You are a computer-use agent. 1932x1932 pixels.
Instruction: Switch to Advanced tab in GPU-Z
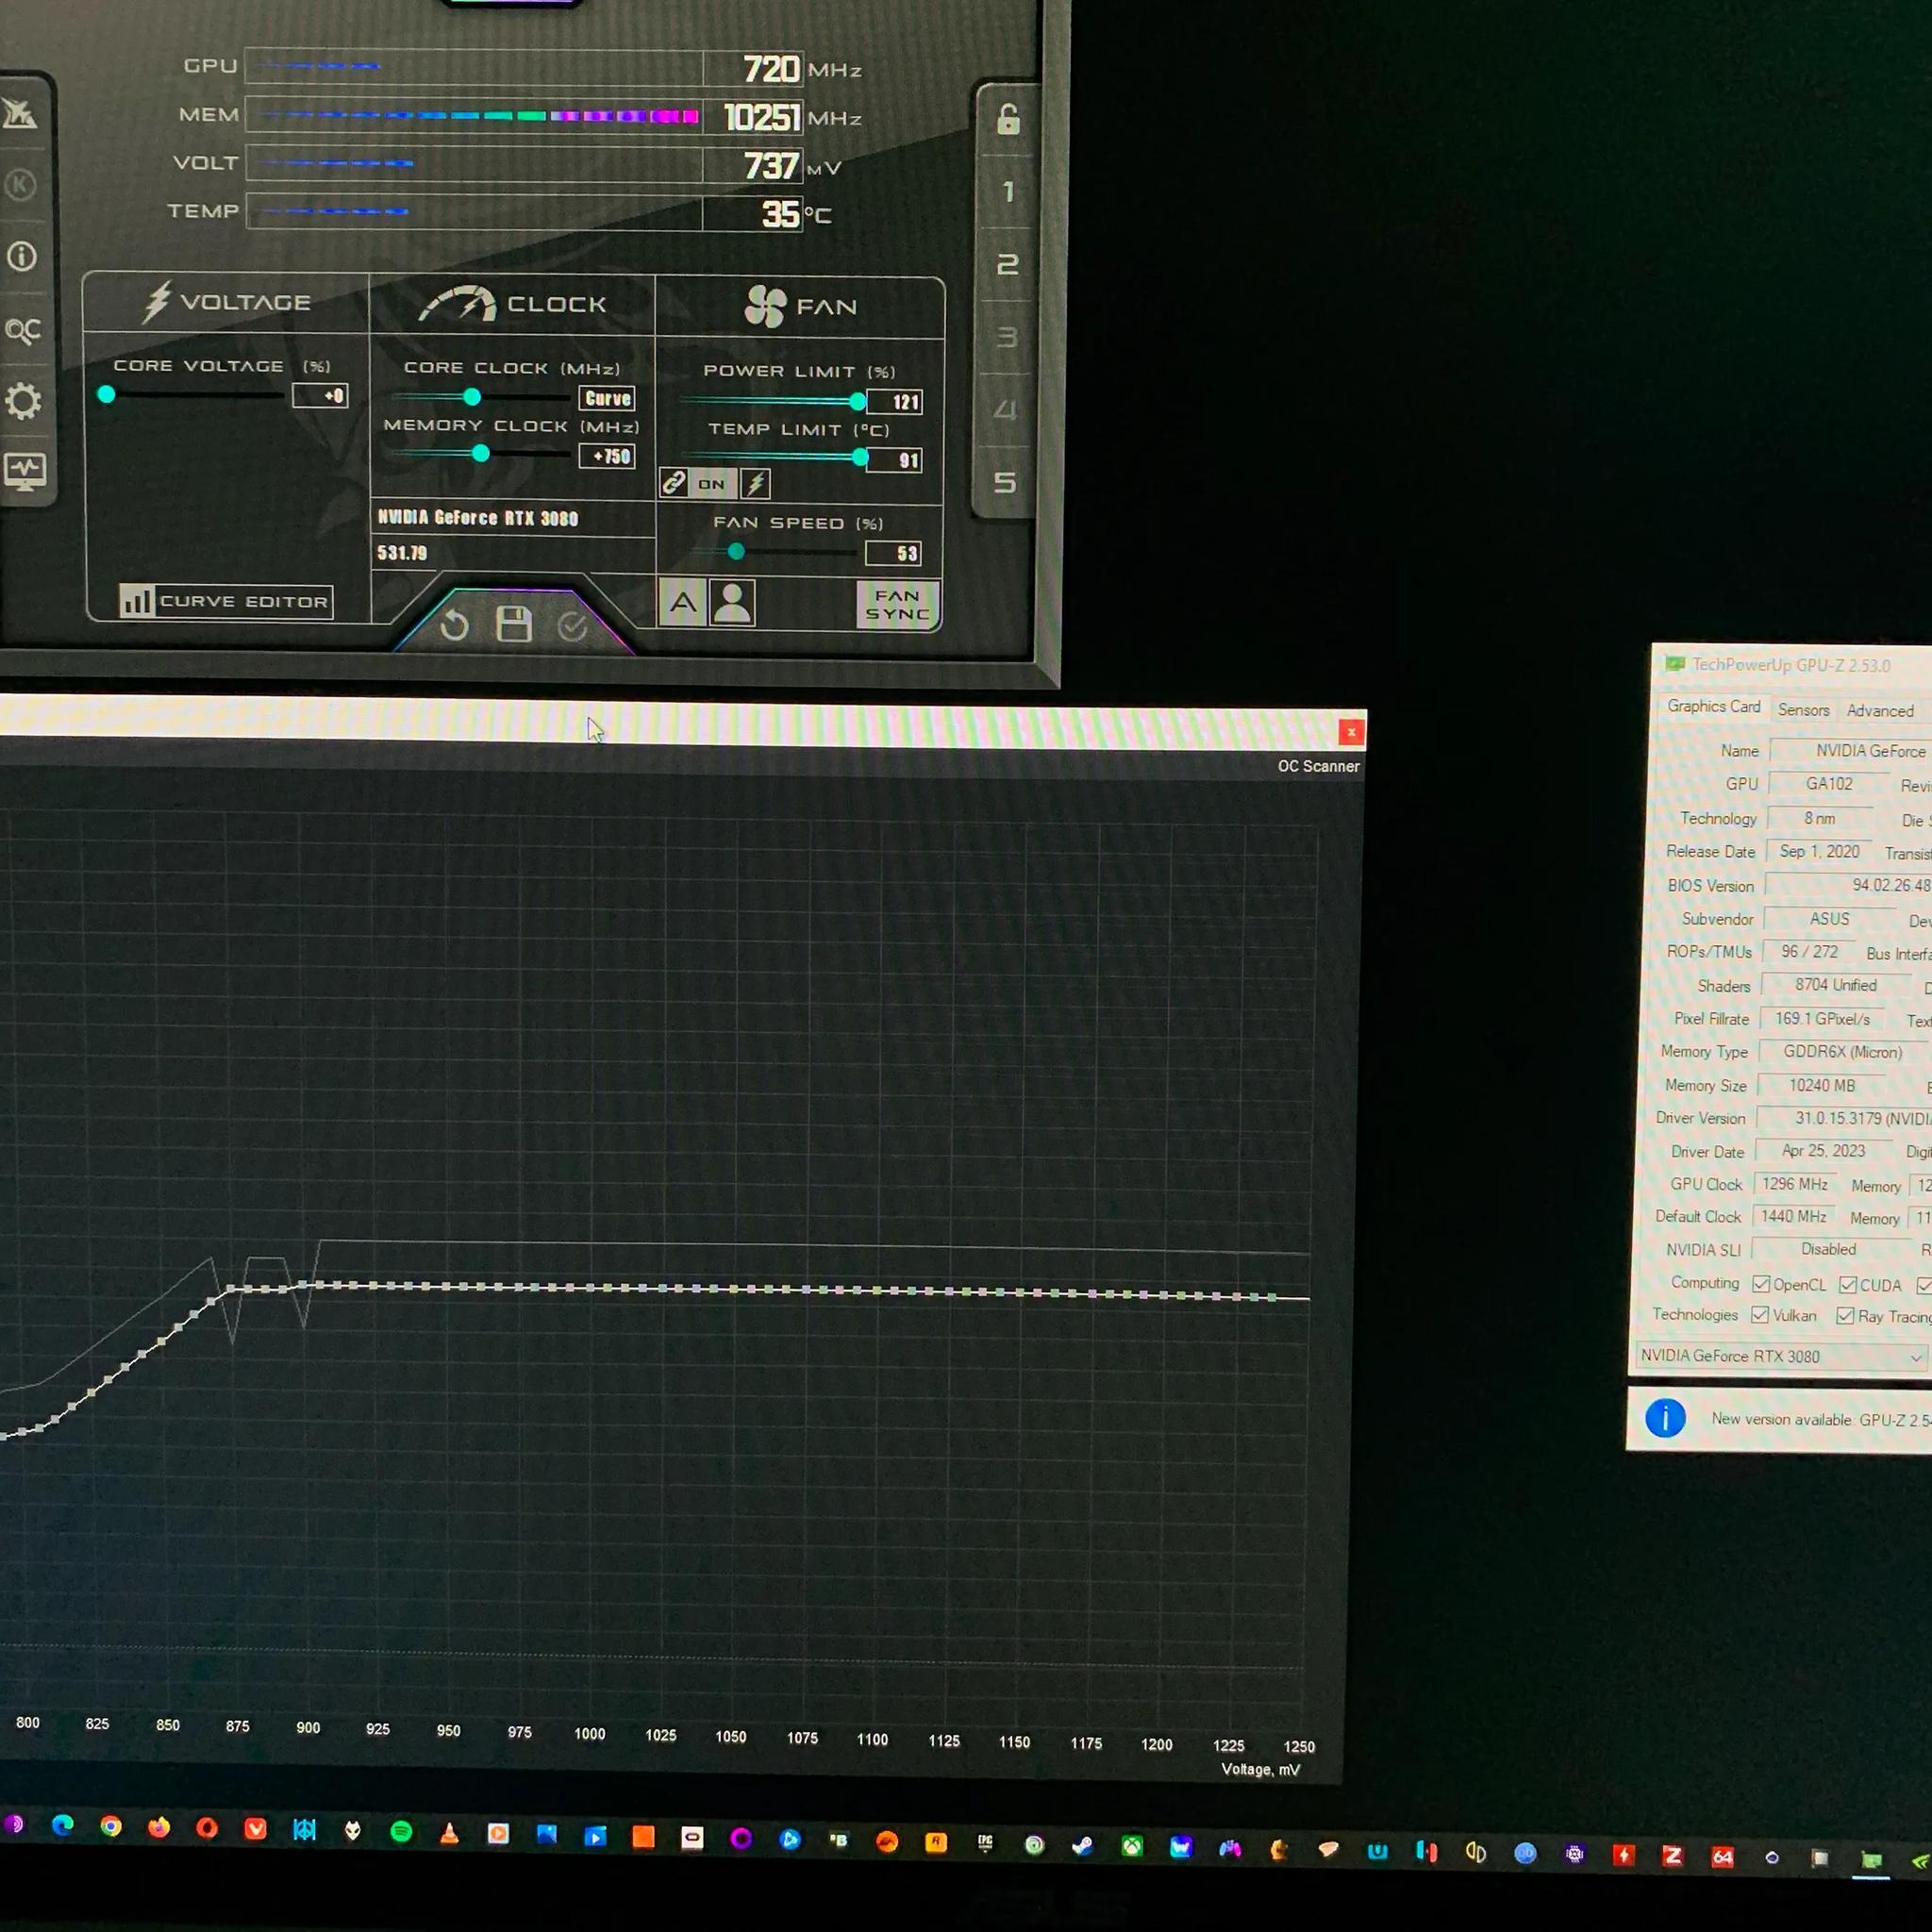pyautogui.click(x=1880, y=710)
